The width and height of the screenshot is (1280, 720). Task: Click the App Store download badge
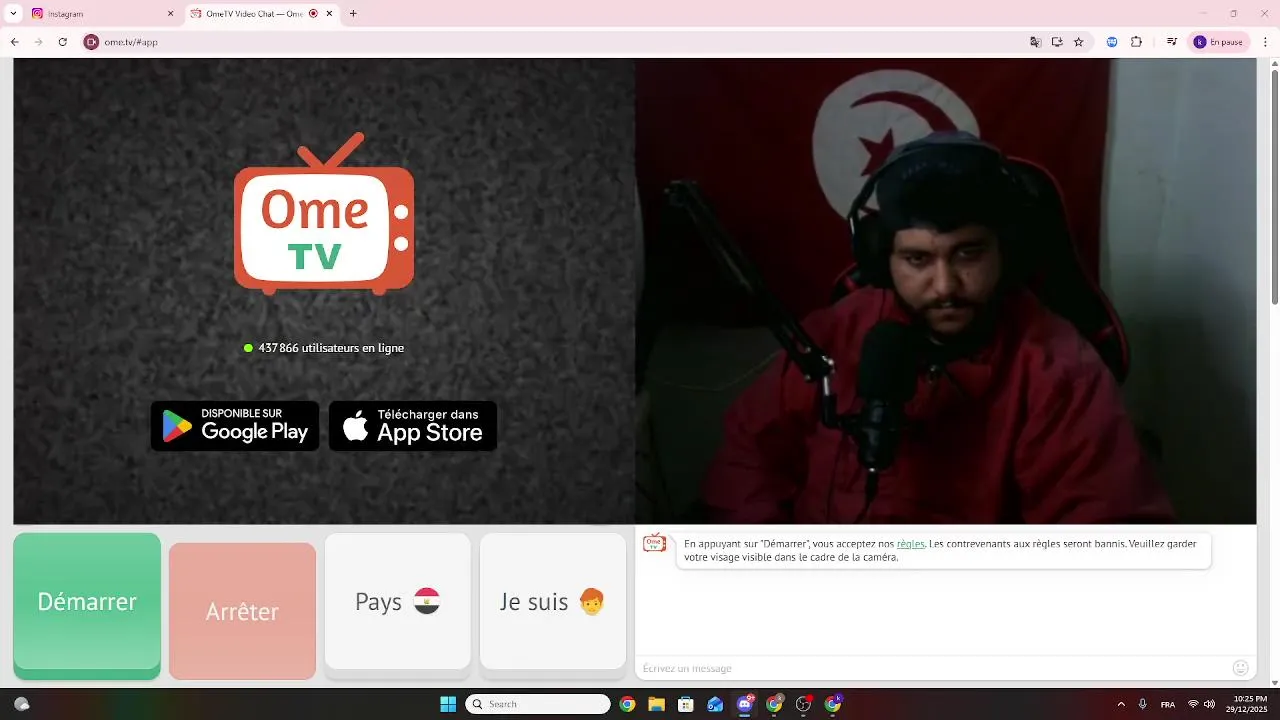[x=413, y=426]
